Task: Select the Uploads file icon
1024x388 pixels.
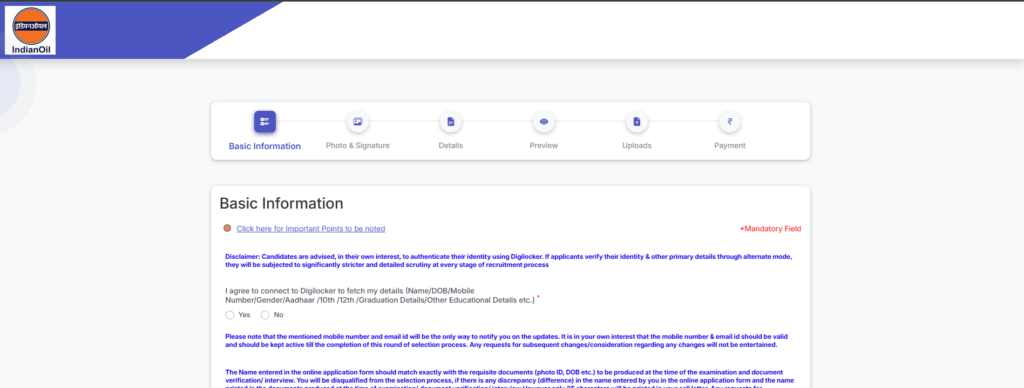Action: 637,121
